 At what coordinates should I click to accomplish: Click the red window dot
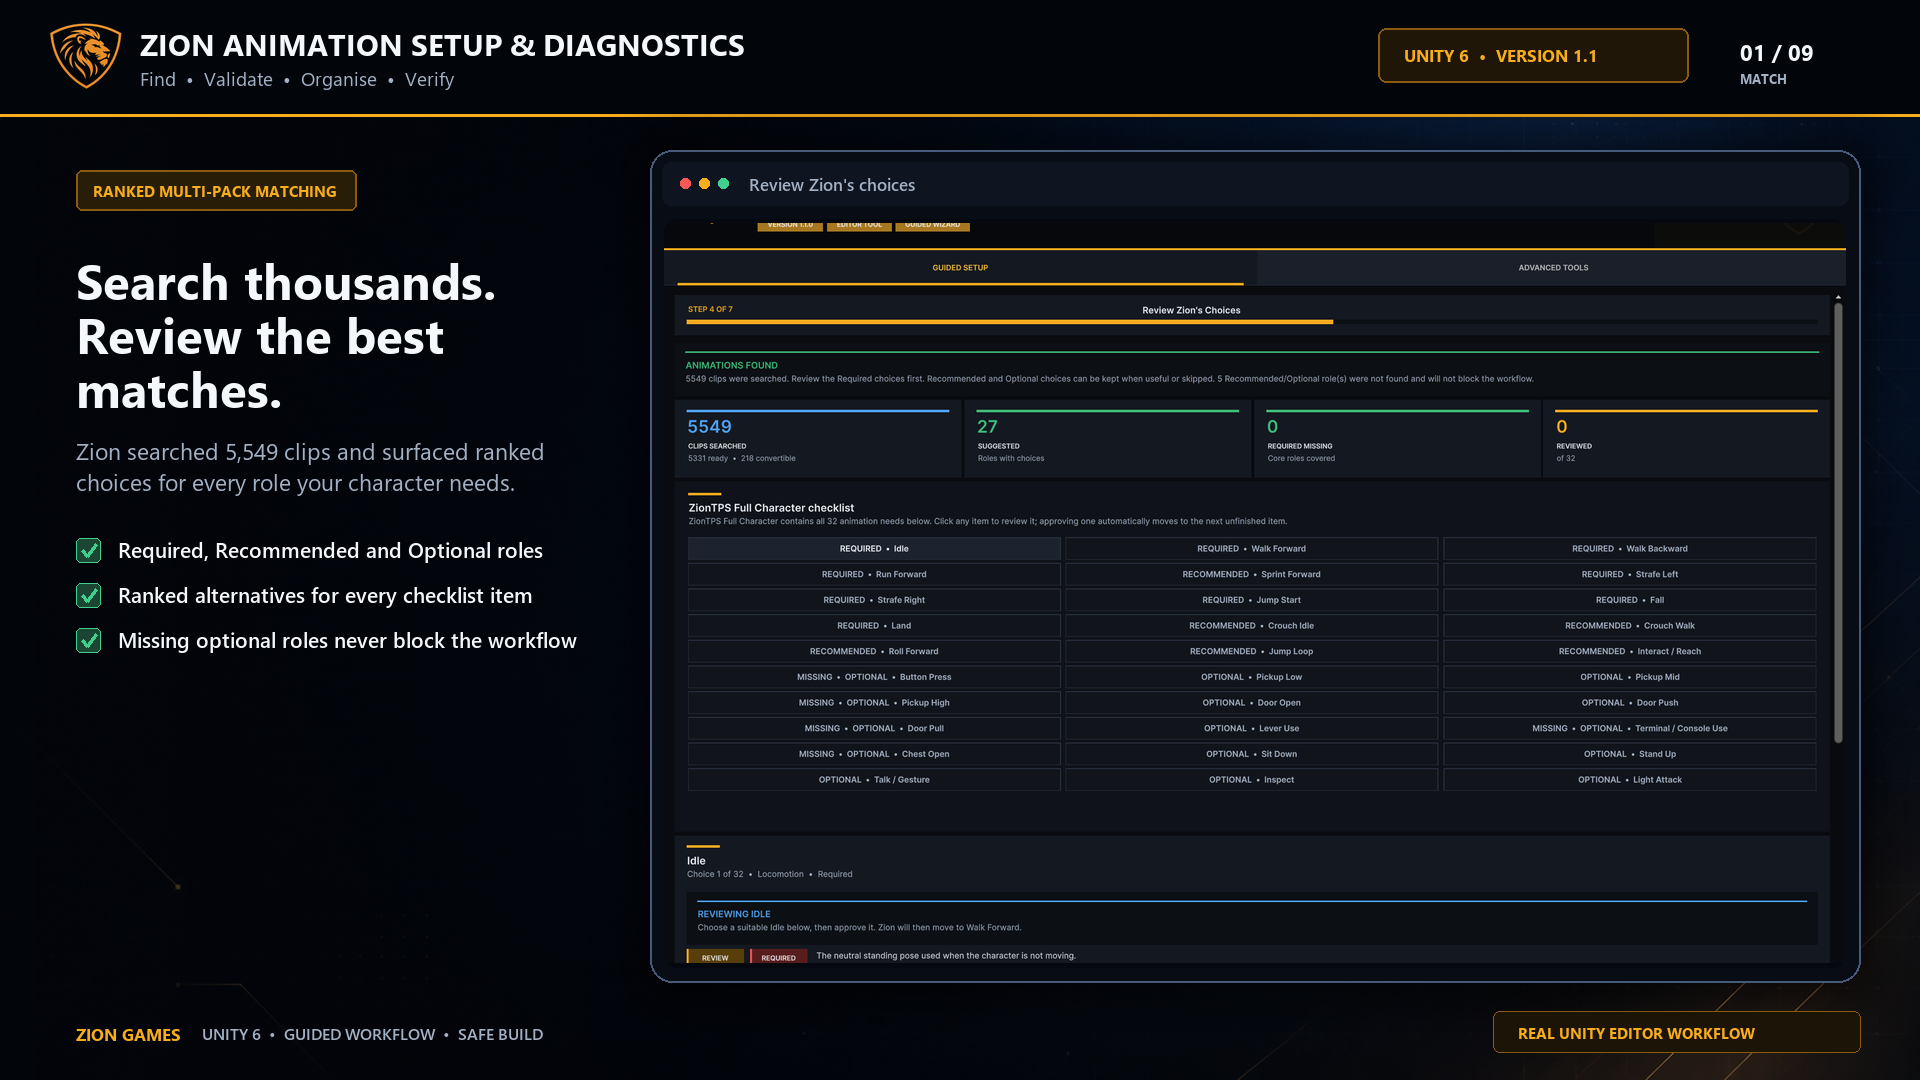[685, 184]
